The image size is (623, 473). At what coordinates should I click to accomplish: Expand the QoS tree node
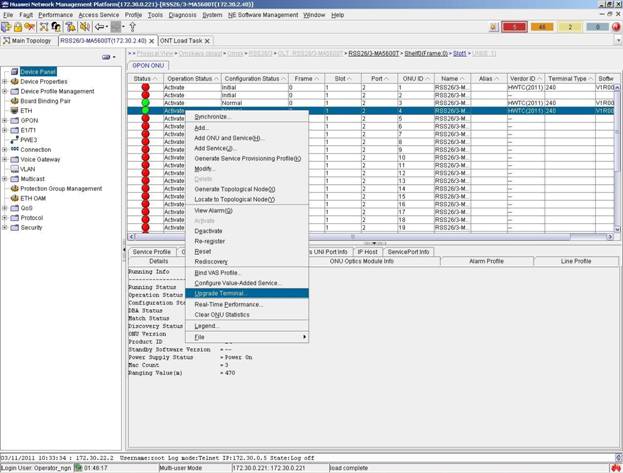[x=5, y=208]
